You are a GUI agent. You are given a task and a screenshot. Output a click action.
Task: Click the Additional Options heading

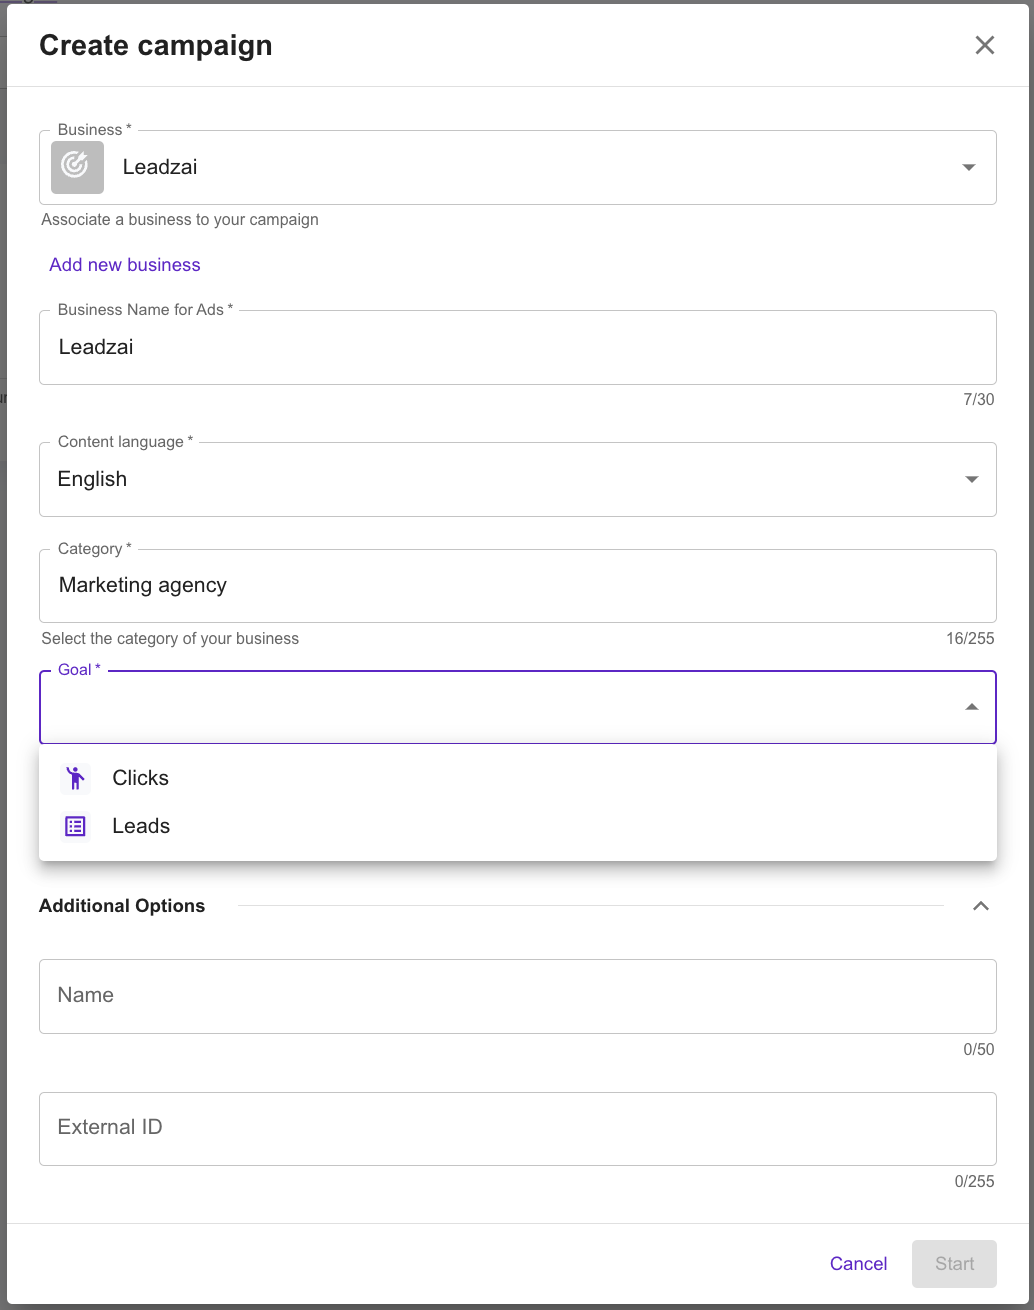(122, 906)
